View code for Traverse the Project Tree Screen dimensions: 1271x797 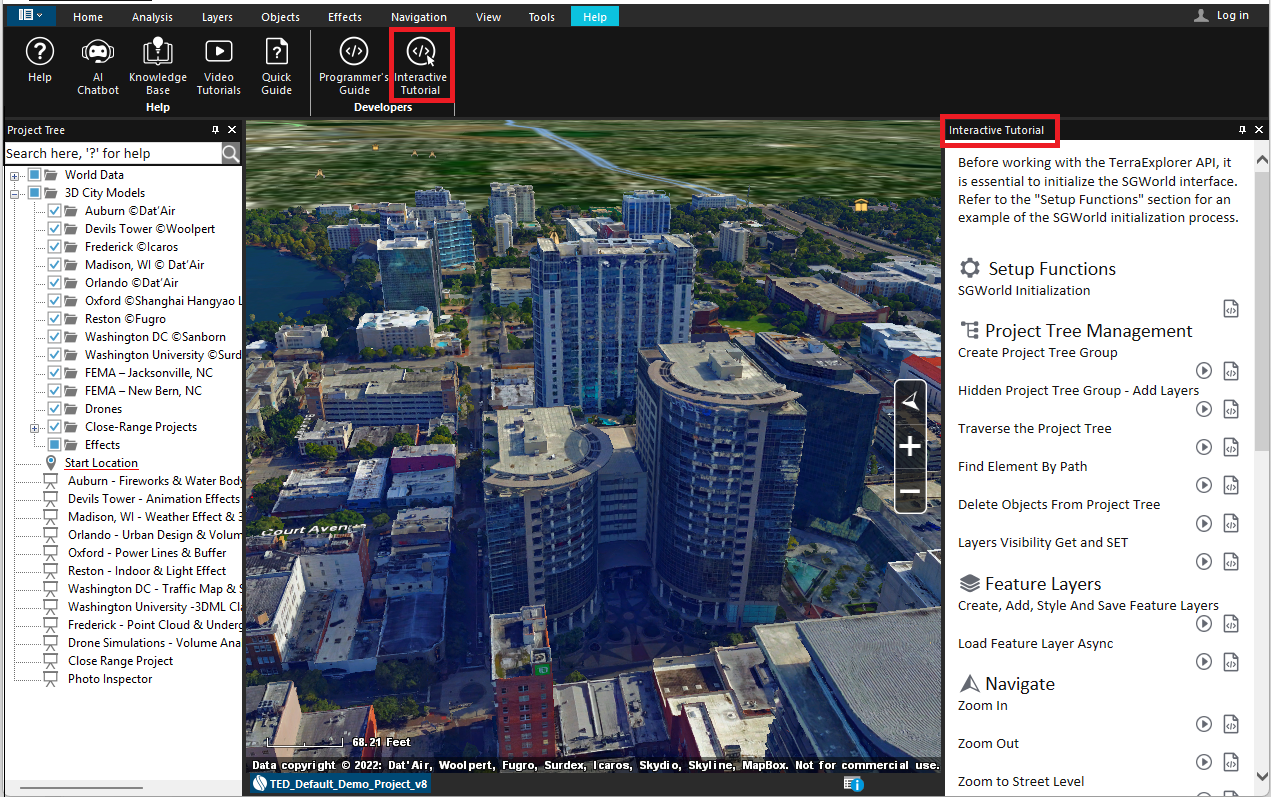(1231, 447)
